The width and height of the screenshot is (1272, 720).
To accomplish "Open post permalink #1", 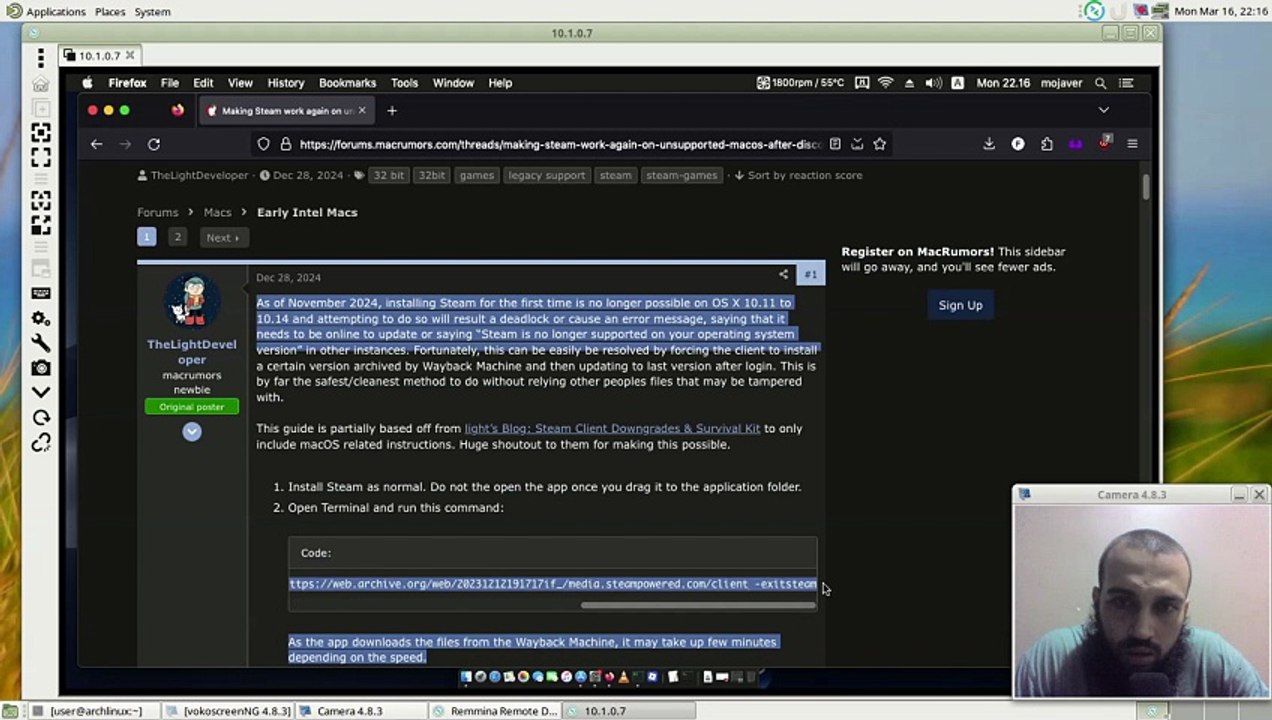I will [x=811, y=274].
